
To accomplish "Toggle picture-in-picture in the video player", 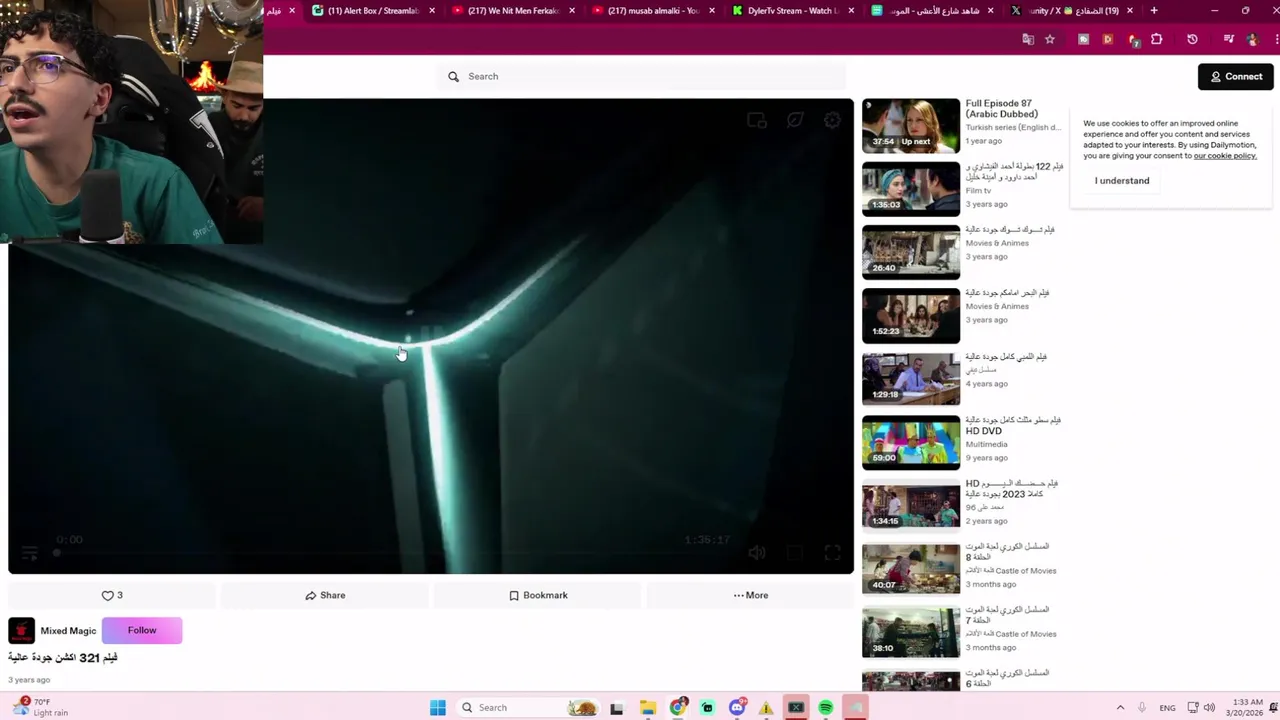I will 794,553.
